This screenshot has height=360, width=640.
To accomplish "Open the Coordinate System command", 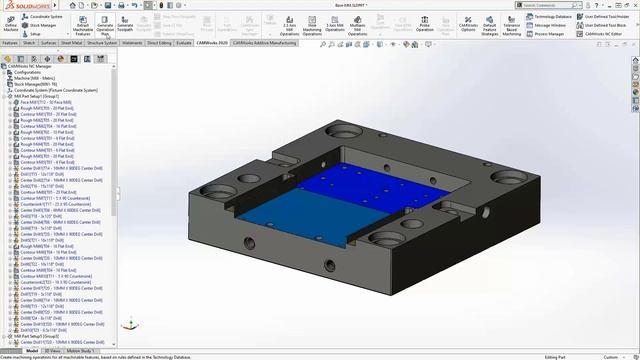I will (x=42, y=17).
